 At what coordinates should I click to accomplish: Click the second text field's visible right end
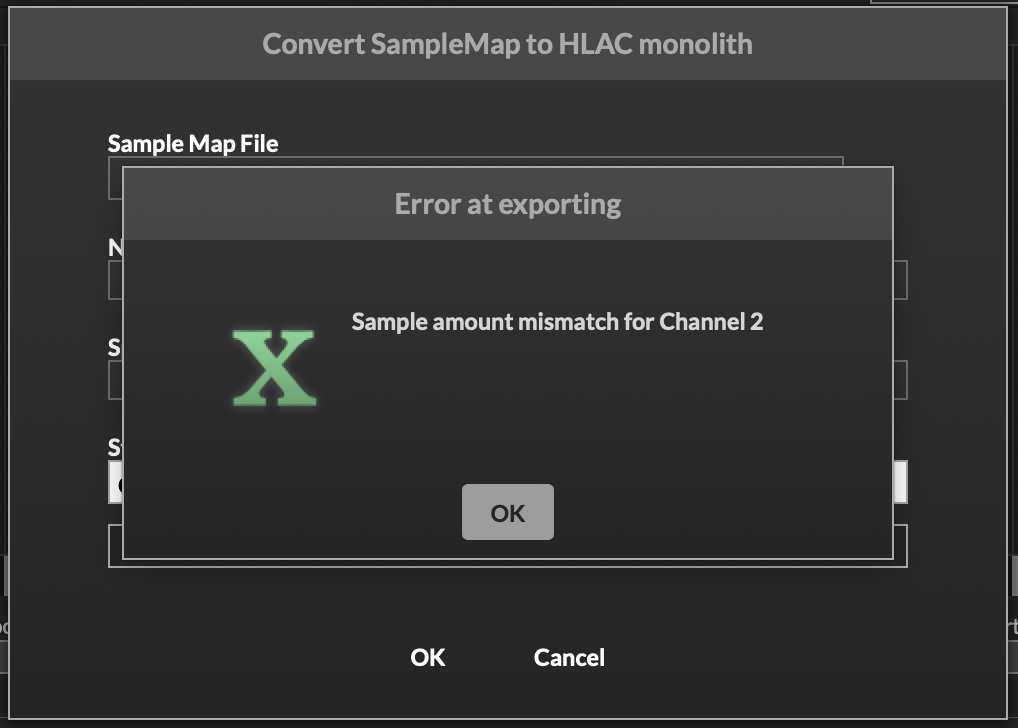pyautogui.click(x=900, y=280)
